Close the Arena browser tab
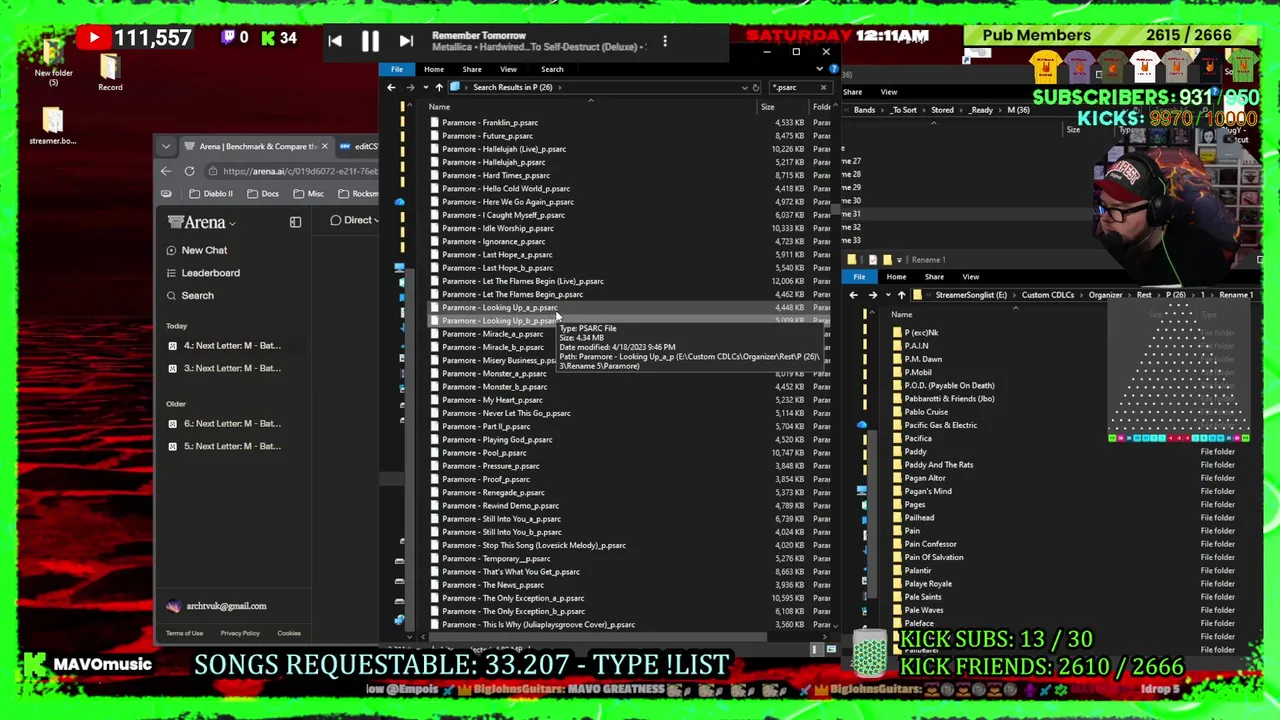 [x=324, y=146]
